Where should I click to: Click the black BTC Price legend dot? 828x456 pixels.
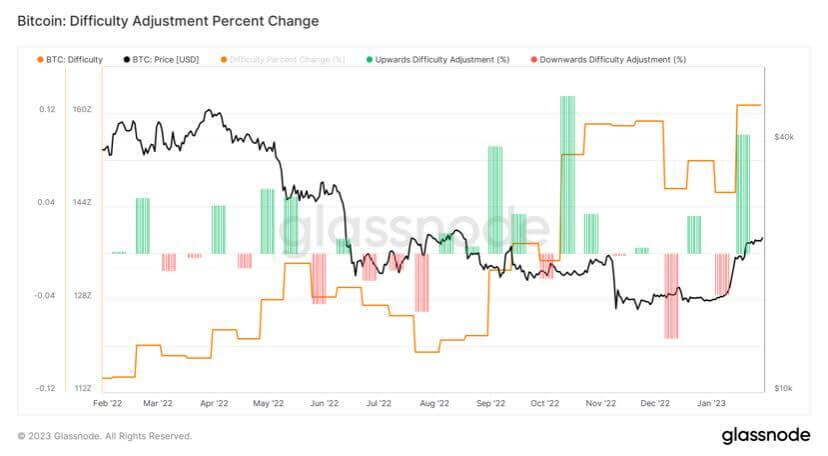(127, 60)
